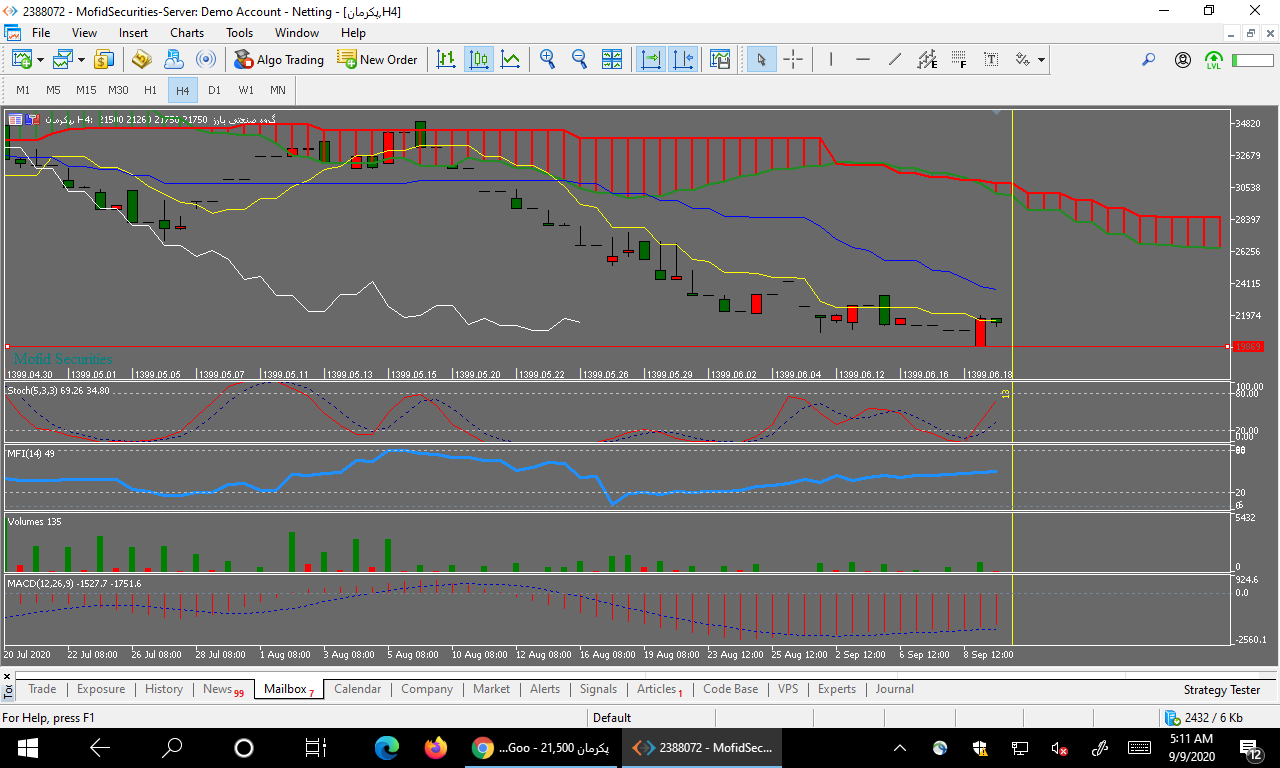This screenshot has width=1280, height=768.
Task: Open the File menu
Action: [x=41, y=33]
